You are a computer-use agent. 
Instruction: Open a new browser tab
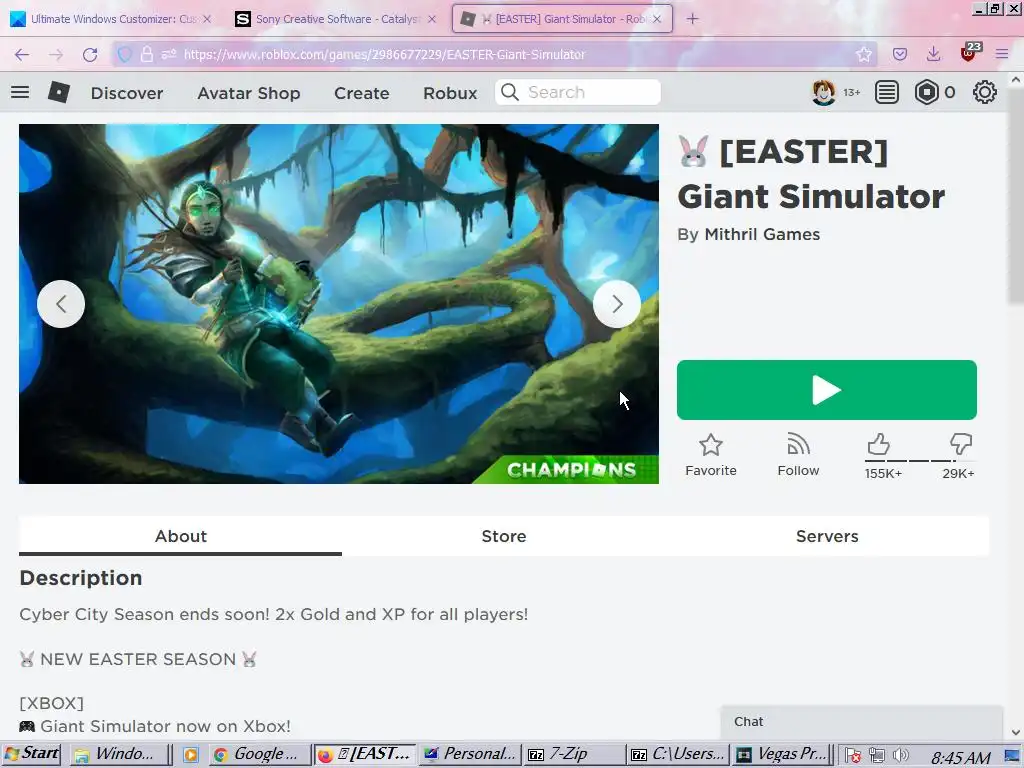(x=692, y=19)
